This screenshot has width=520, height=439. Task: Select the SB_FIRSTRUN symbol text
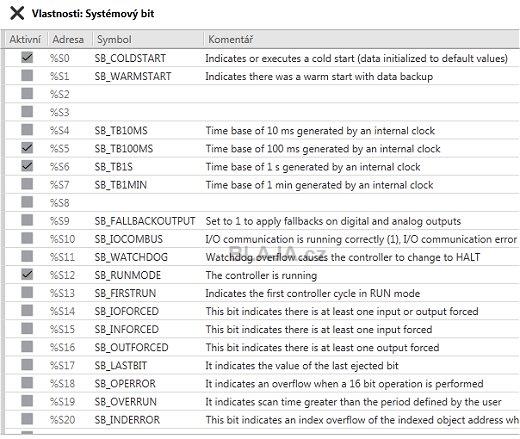(x=125, y=293)
